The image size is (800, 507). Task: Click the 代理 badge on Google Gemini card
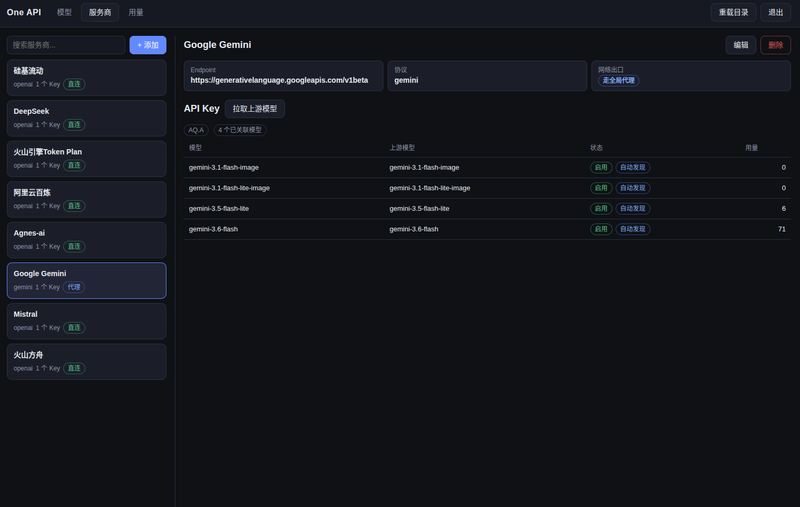pos(74,287)
